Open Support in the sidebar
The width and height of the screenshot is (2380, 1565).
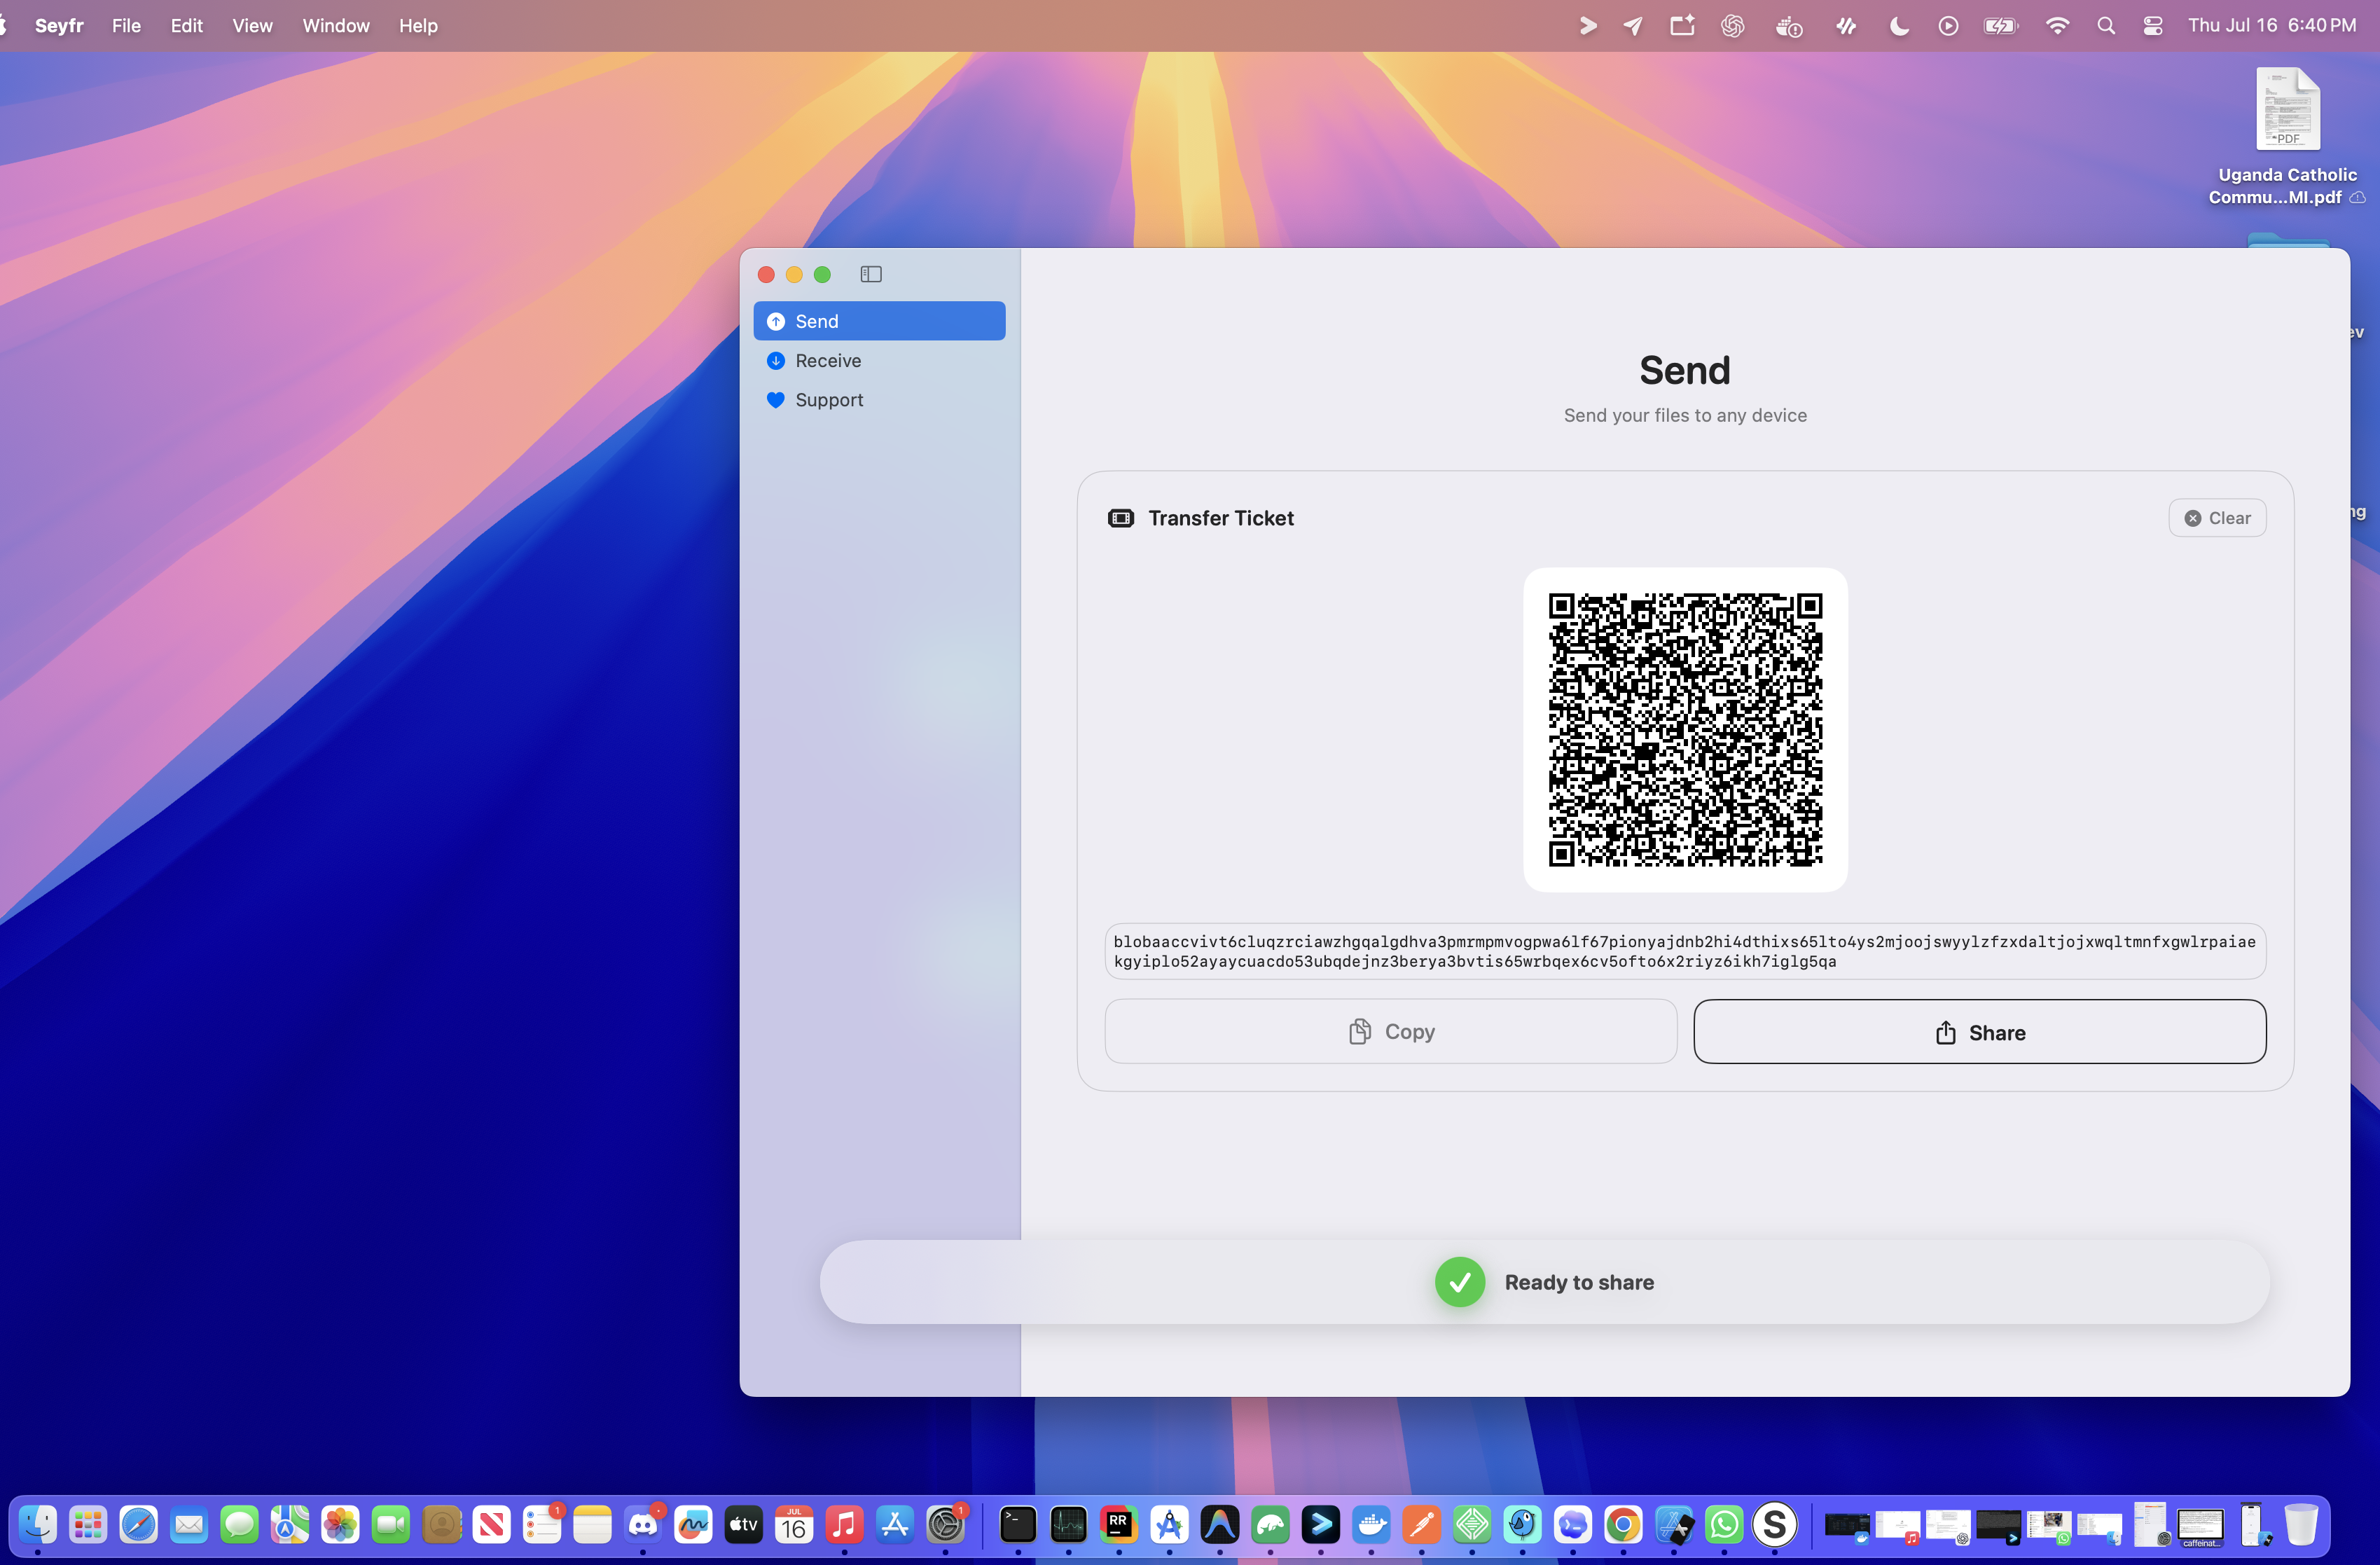click(x=879, y=399)
